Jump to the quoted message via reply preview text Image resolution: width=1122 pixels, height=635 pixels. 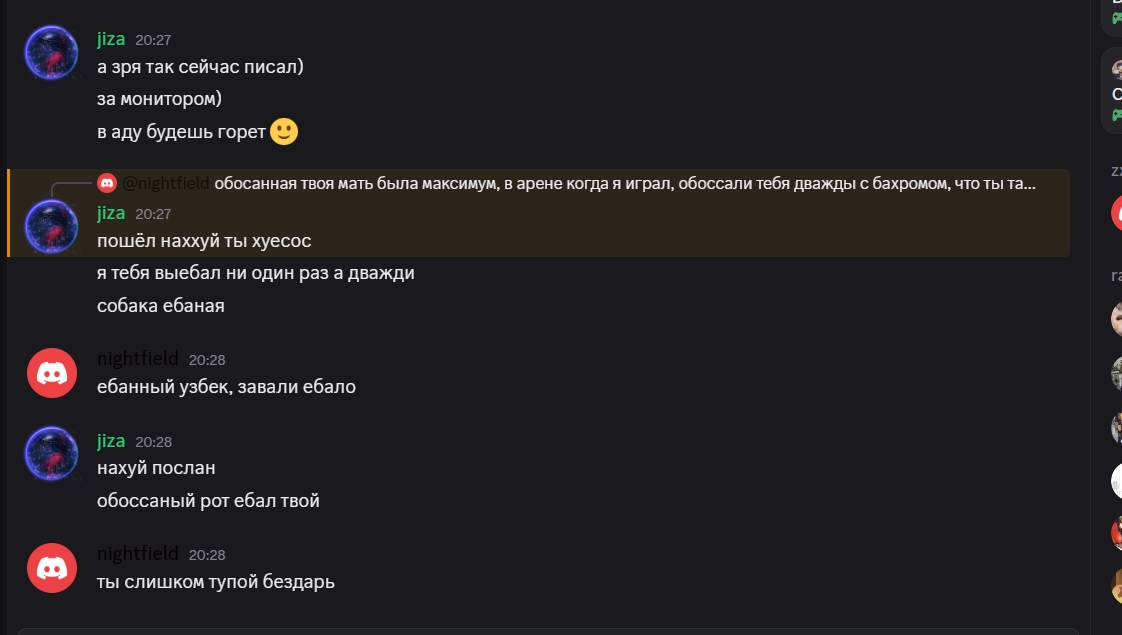click(624, 183)
